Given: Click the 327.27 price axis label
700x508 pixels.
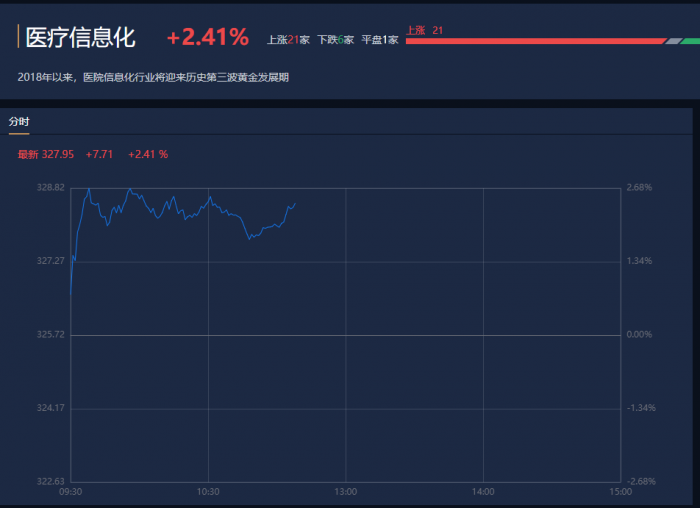Looking at the screenshot, I should 50,261.
